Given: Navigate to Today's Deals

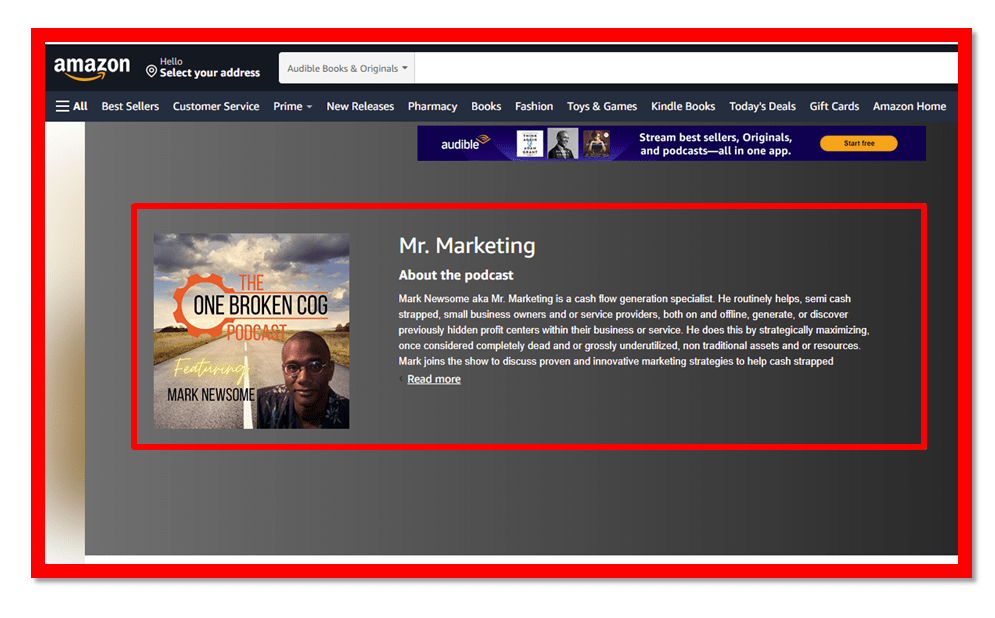Looking at the screenshot, I should pyautogui.click(x=762, y=106).
